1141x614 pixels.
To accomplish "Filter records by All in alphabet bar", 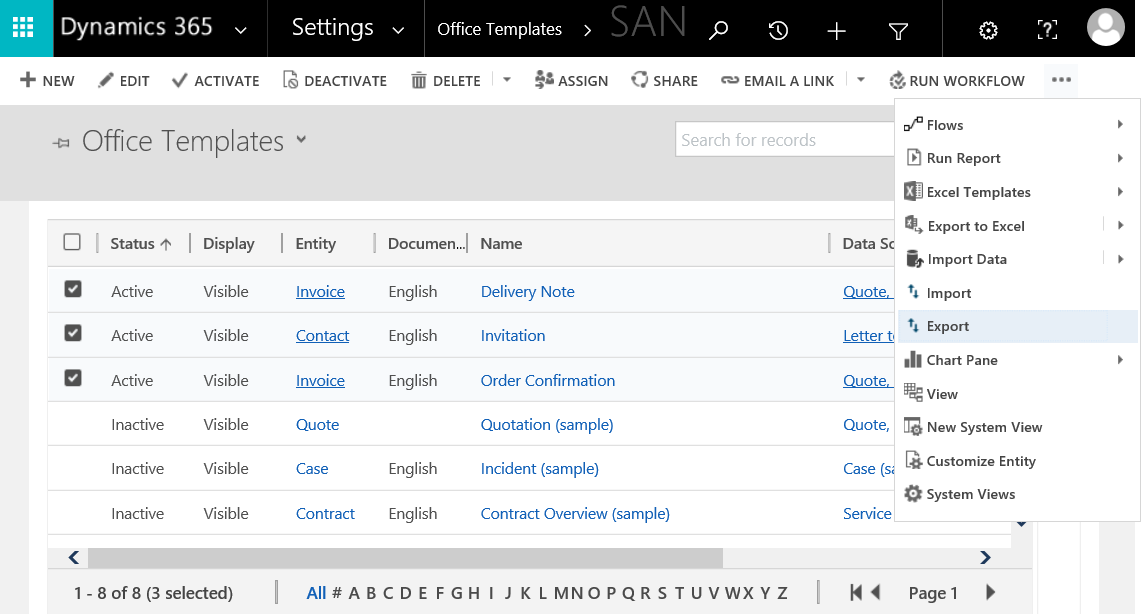I will coord(317,593).
